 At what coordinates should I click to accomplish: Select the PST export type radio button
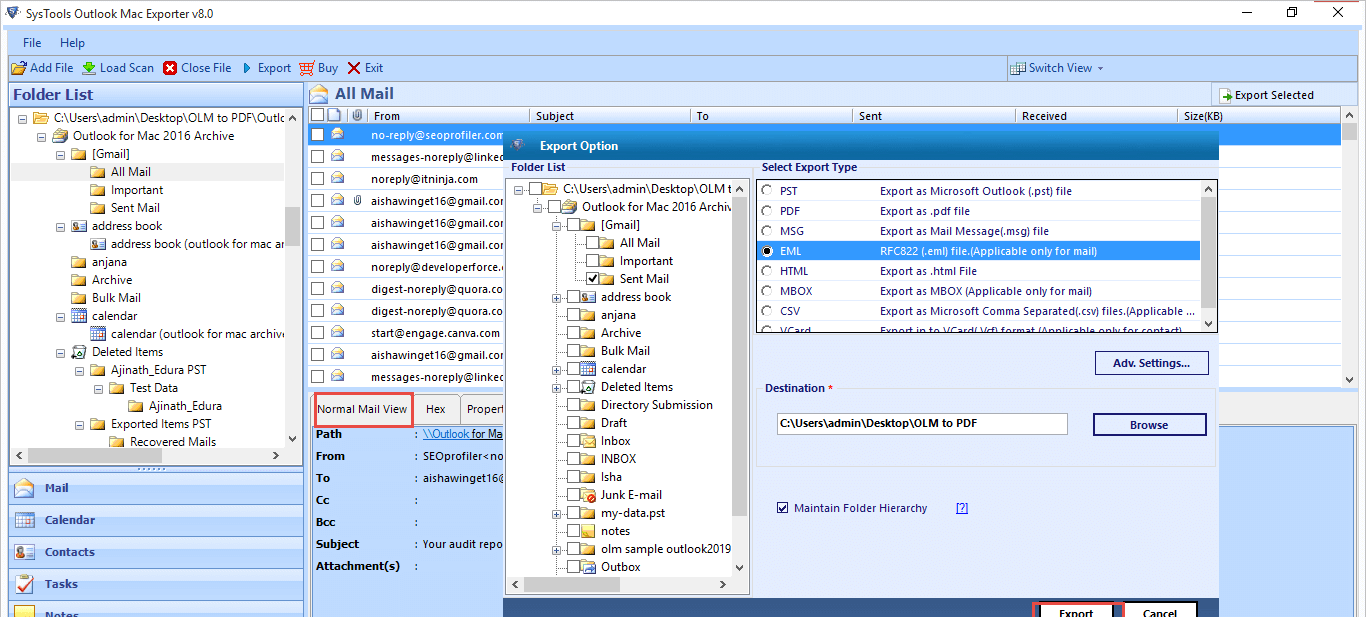click(767, 191)
